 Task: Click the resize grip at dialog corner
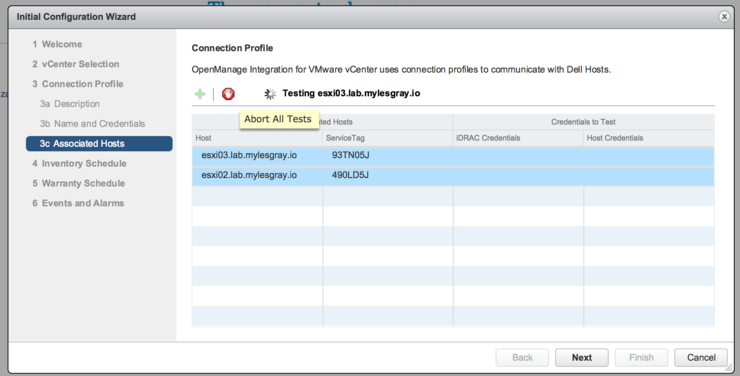727,368
